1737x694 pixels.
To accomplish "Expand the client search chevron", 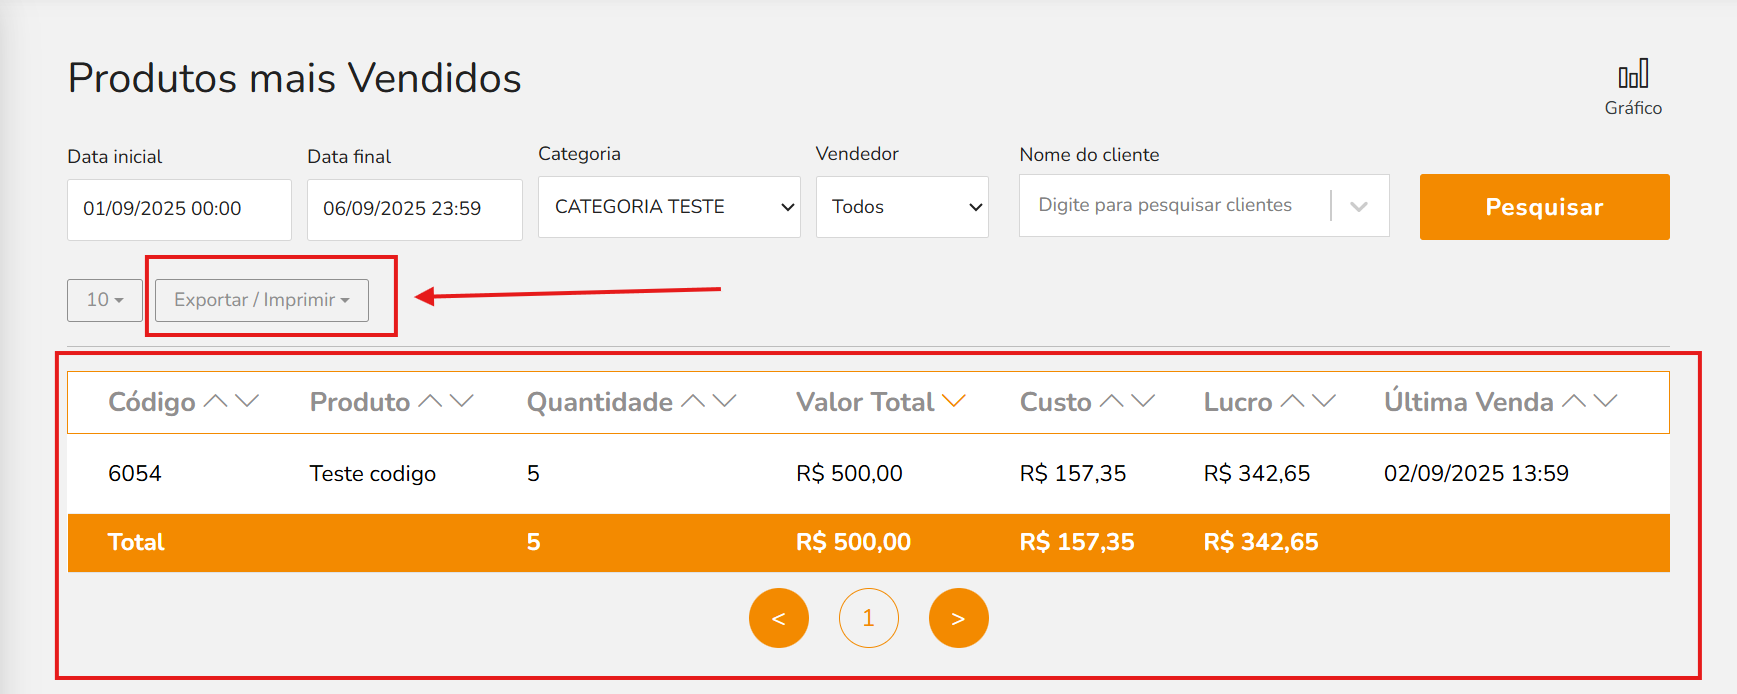I will point(1359,206).
